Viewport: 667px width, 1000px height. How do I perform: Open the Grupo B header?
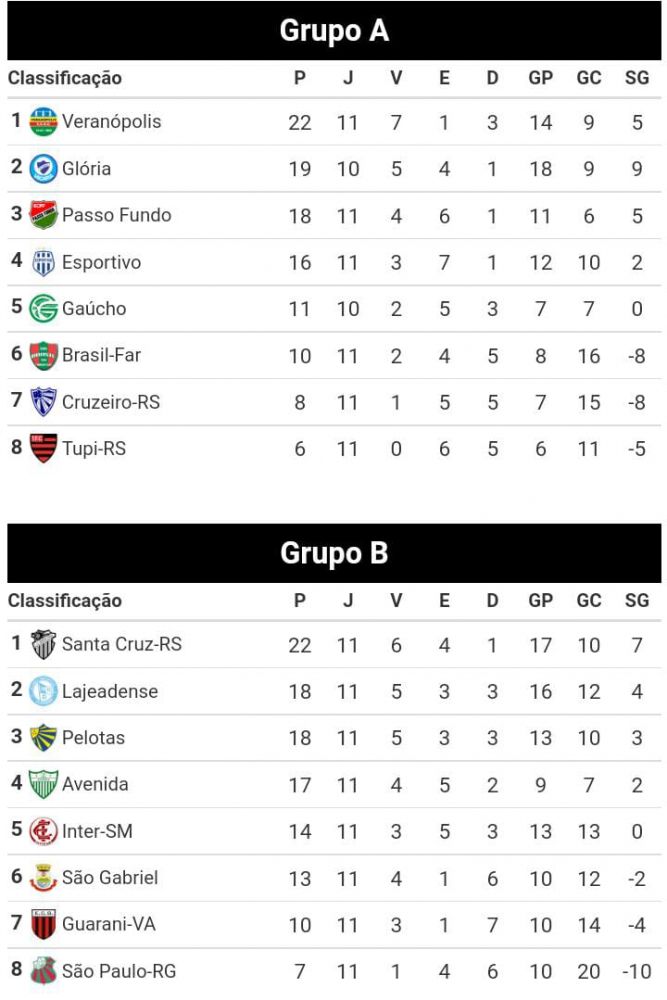tap(334, 553)
